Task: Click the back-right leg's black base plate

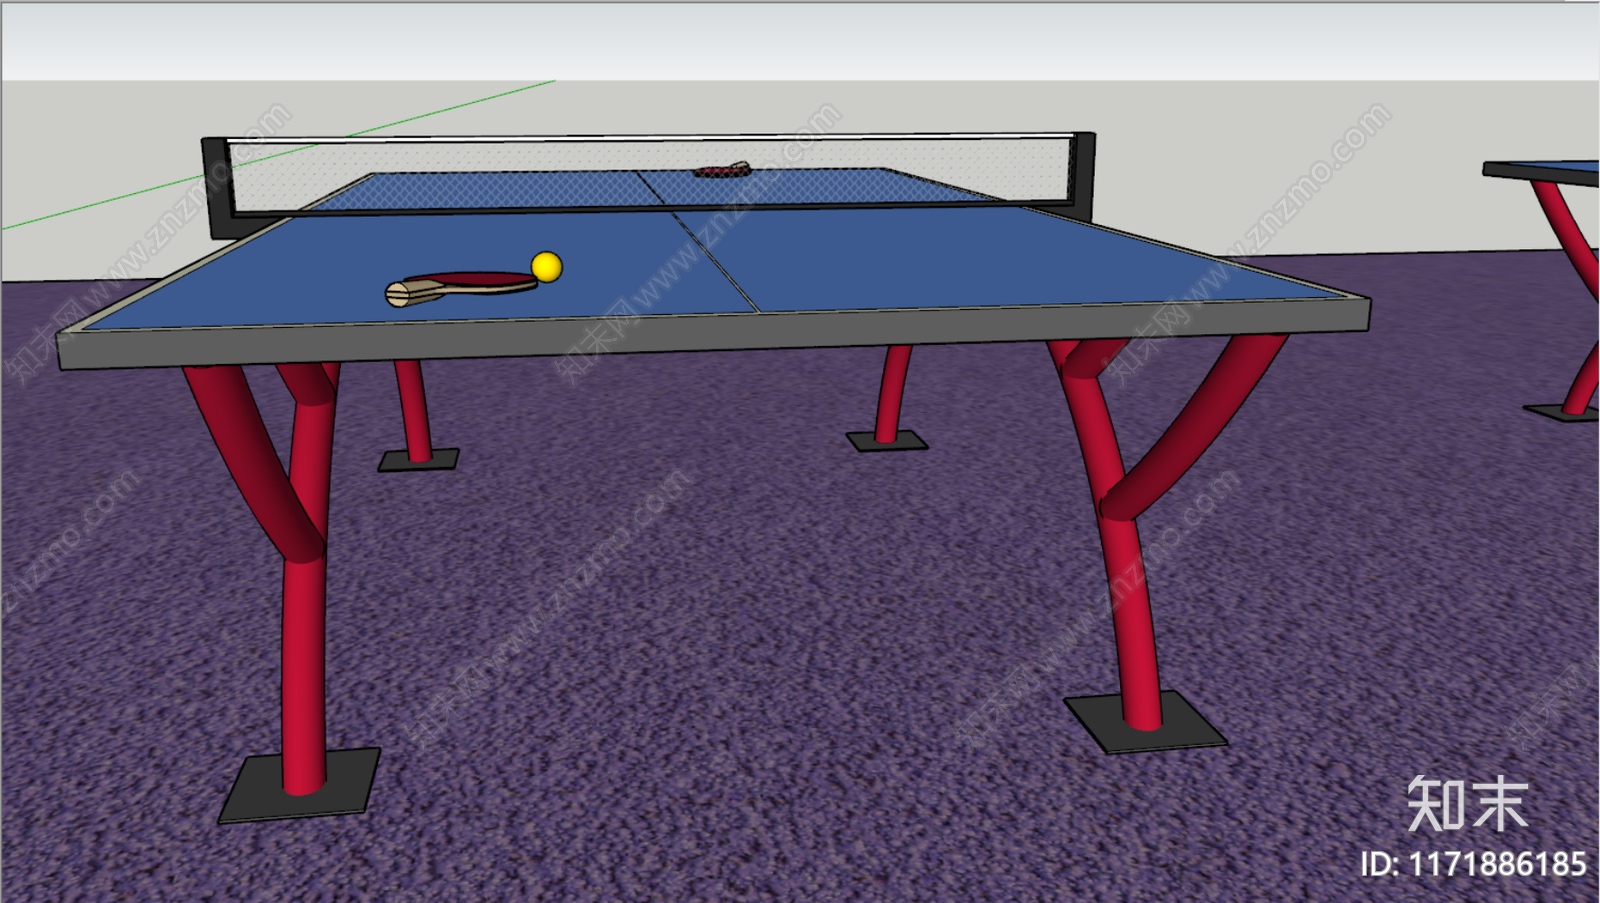Action: [x=887, y=441]
